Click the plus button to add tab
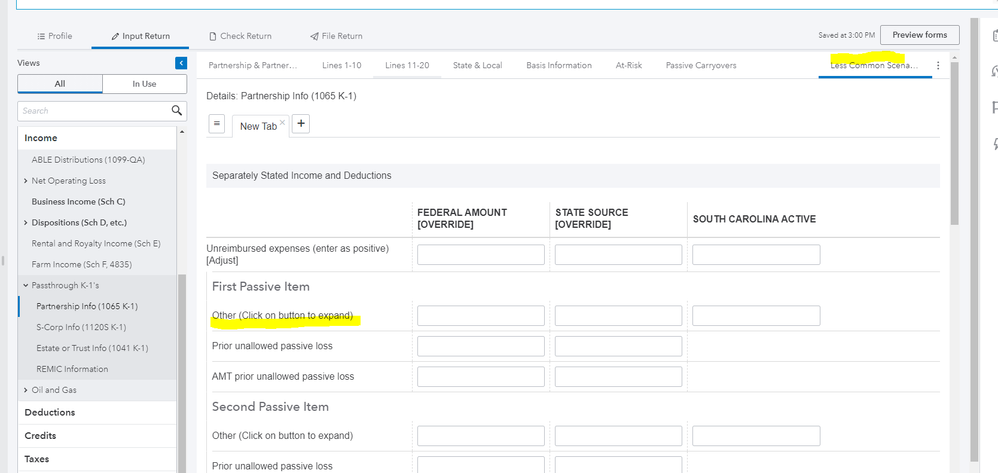The width and height of the screenshot is (998, 473). pyautogui.click(x=301, y=124)
